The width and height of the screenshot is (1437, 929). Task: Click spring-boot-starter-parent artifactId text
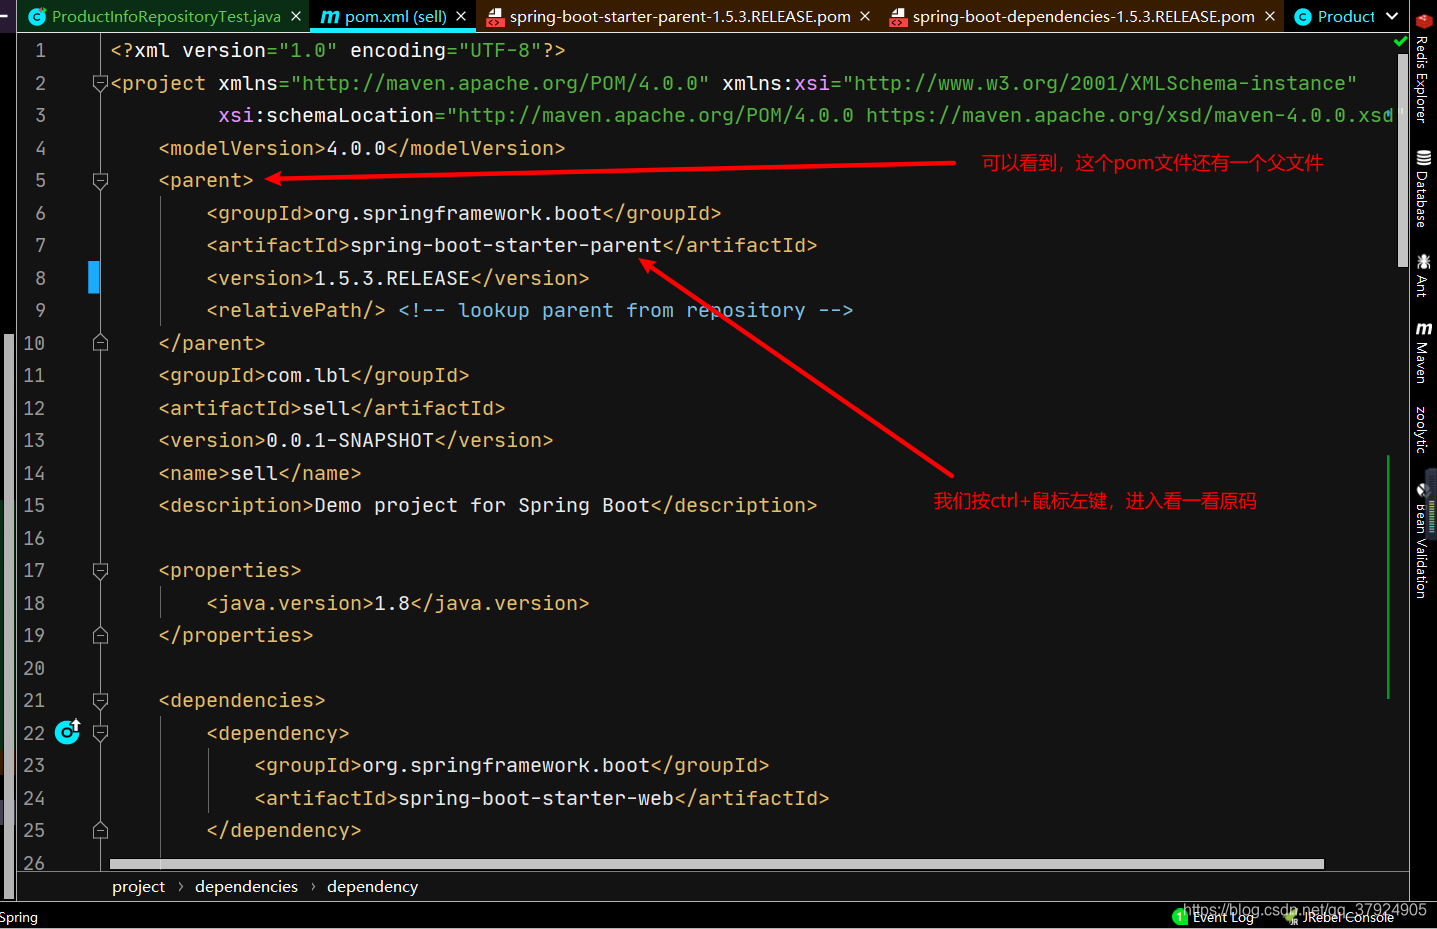pyautogui.click(x=506, y=246)
